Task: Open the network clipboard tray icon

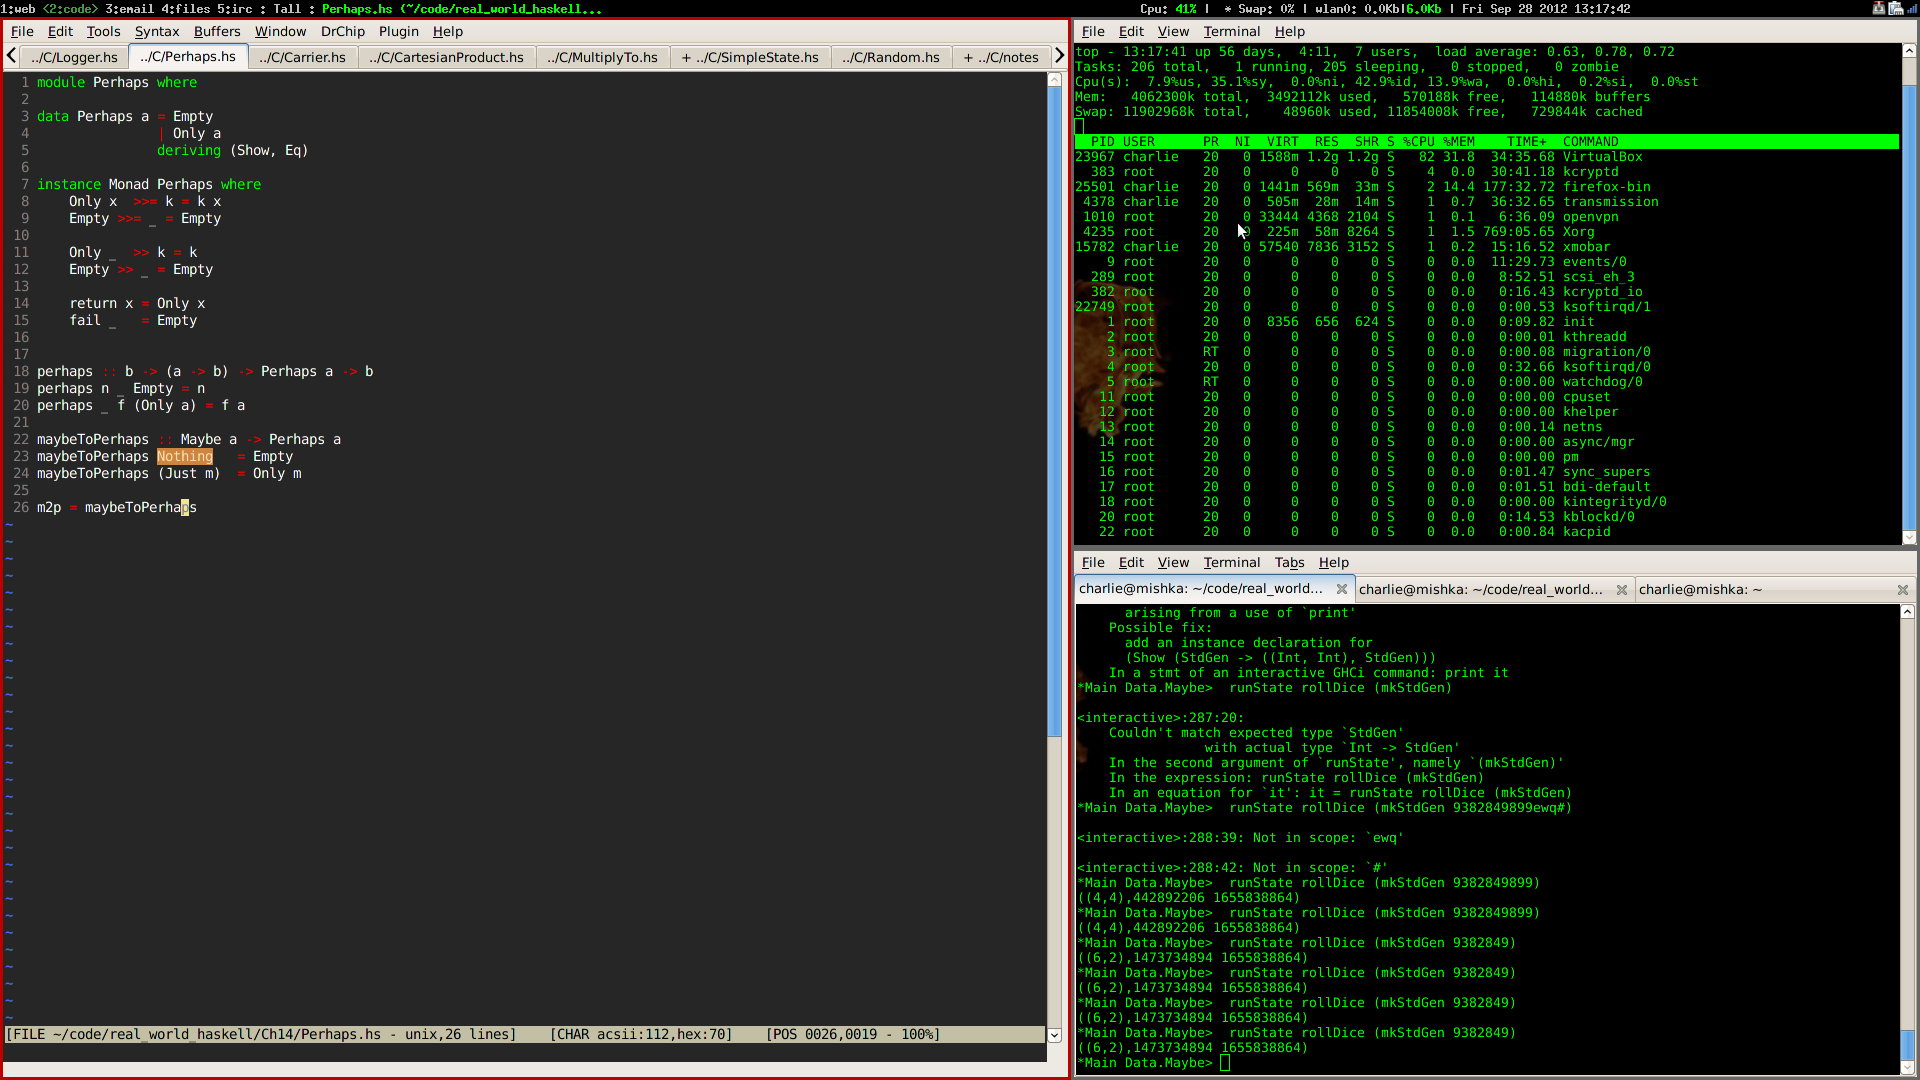Action: 1896,8
